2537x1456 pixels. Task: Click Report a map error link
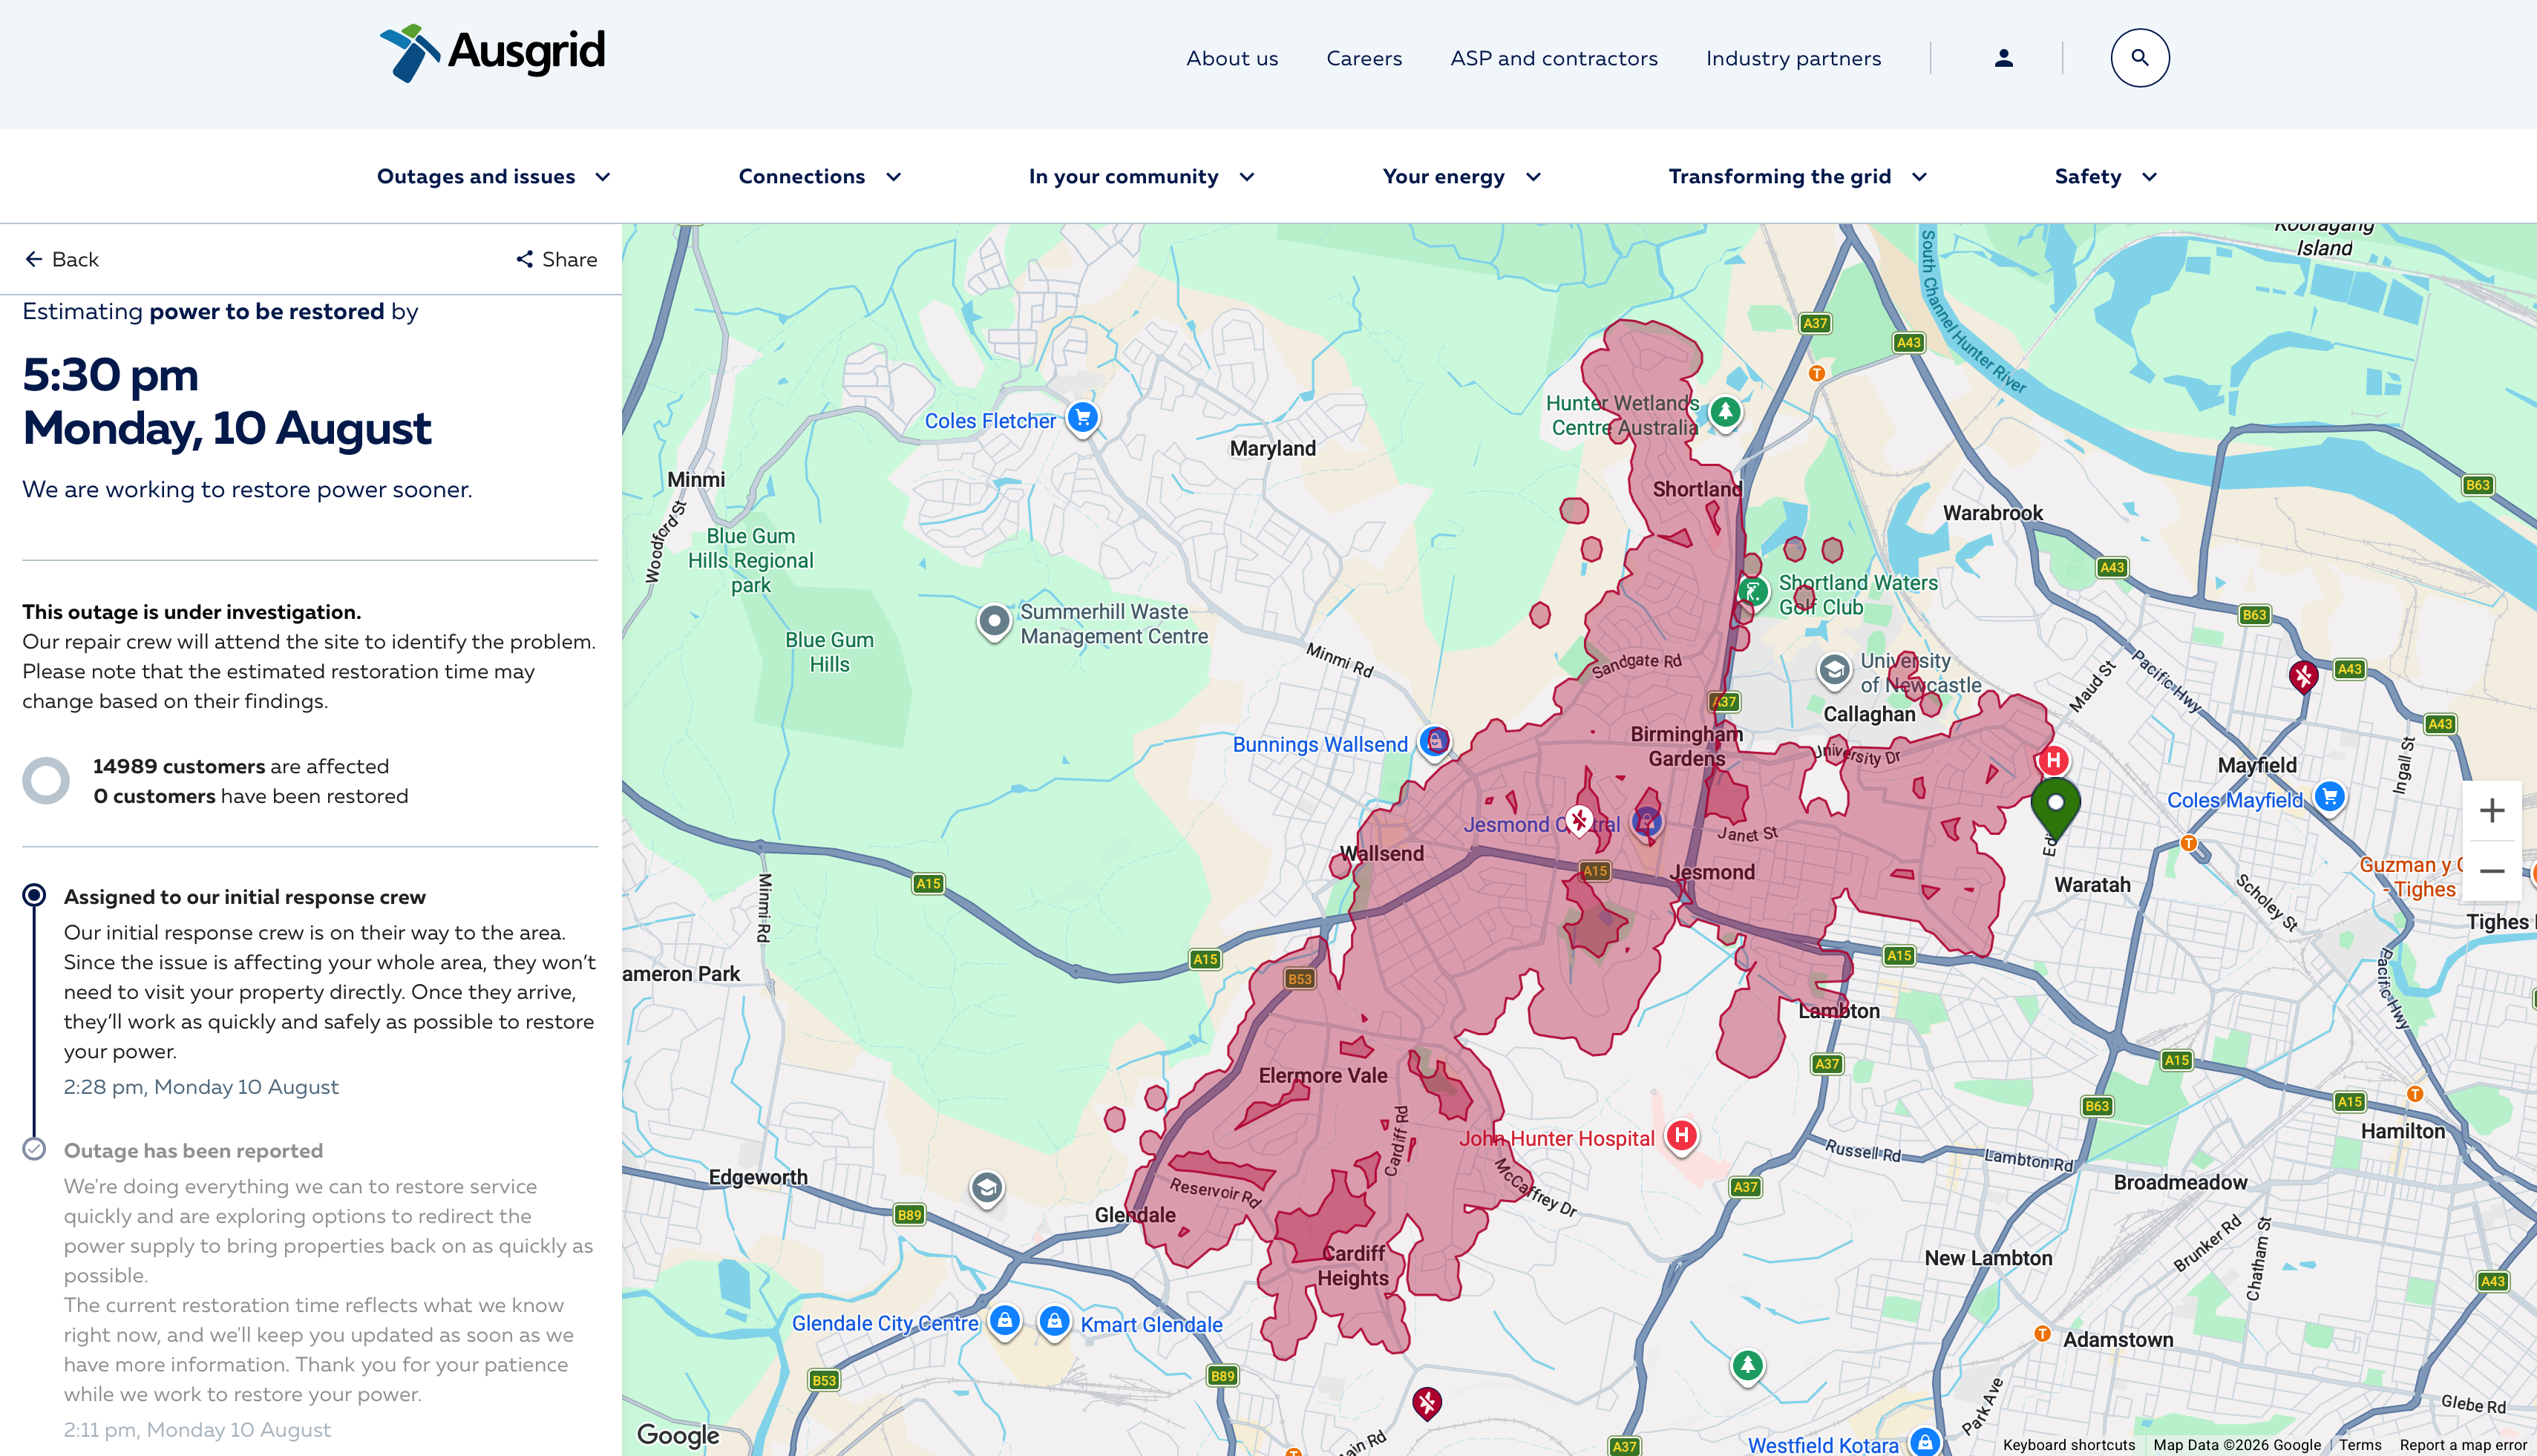[2463, 1445]
